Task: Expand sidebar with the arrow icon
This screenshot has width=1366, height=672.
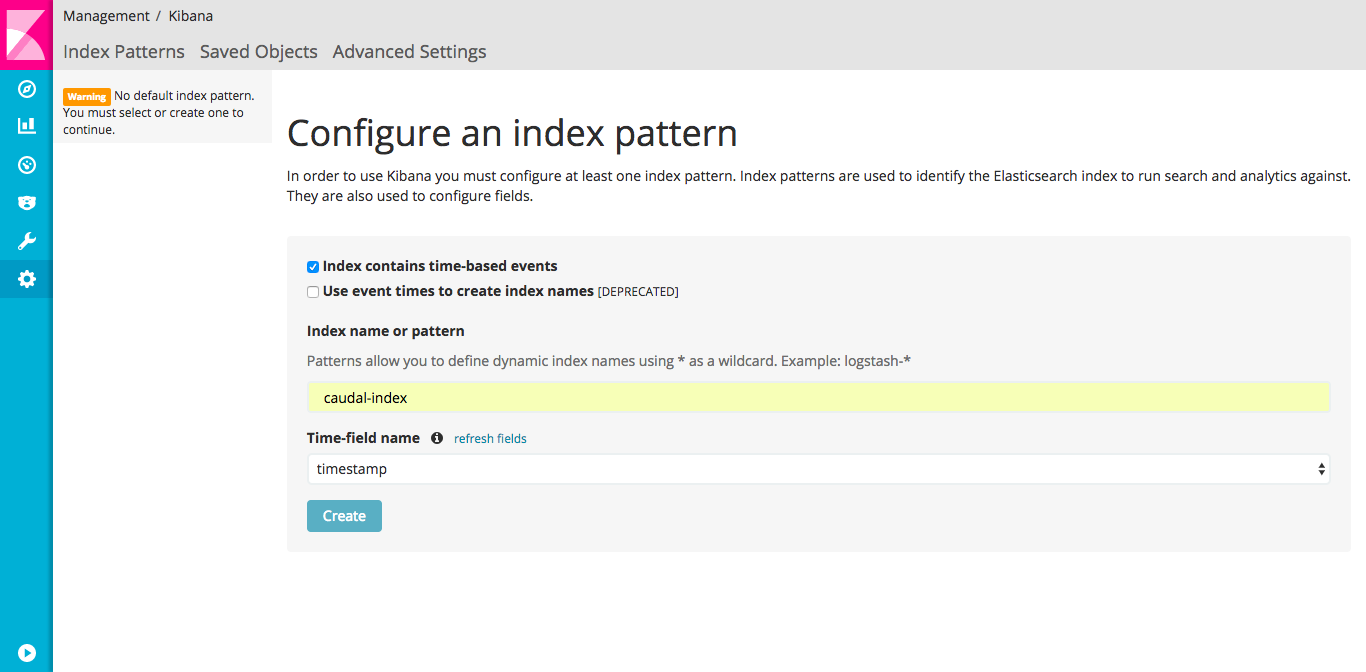Action: tap(27, 653)
